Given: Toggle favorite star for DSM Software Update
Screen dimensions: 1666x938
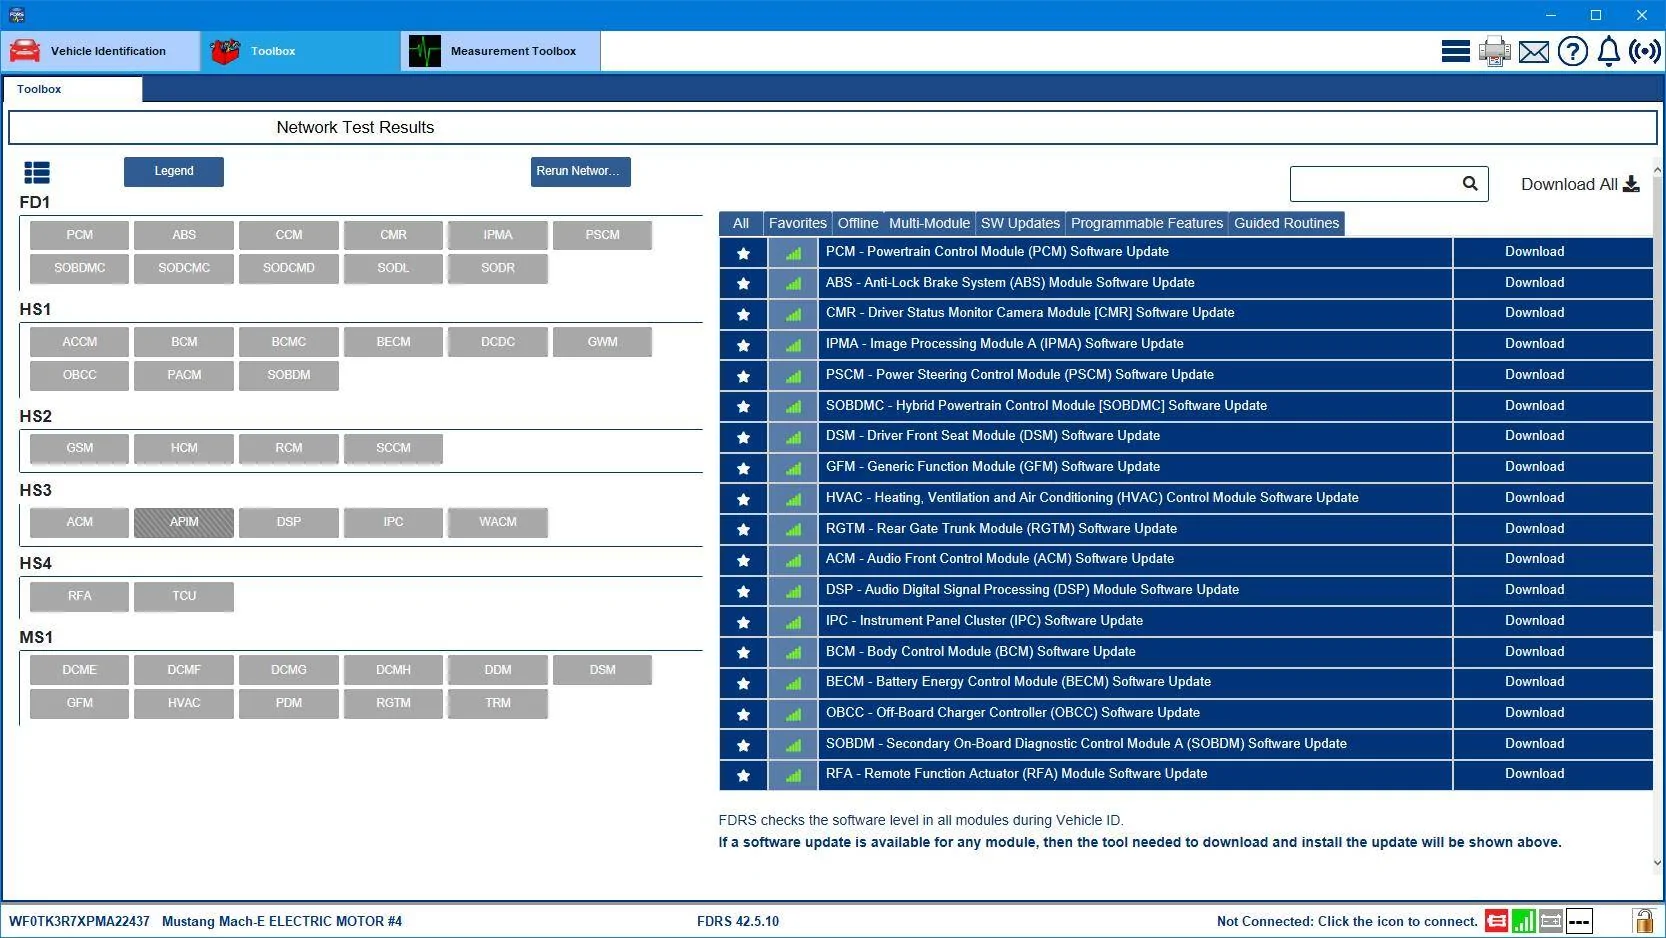Looking at the screenshot, I should coord(743,437).
